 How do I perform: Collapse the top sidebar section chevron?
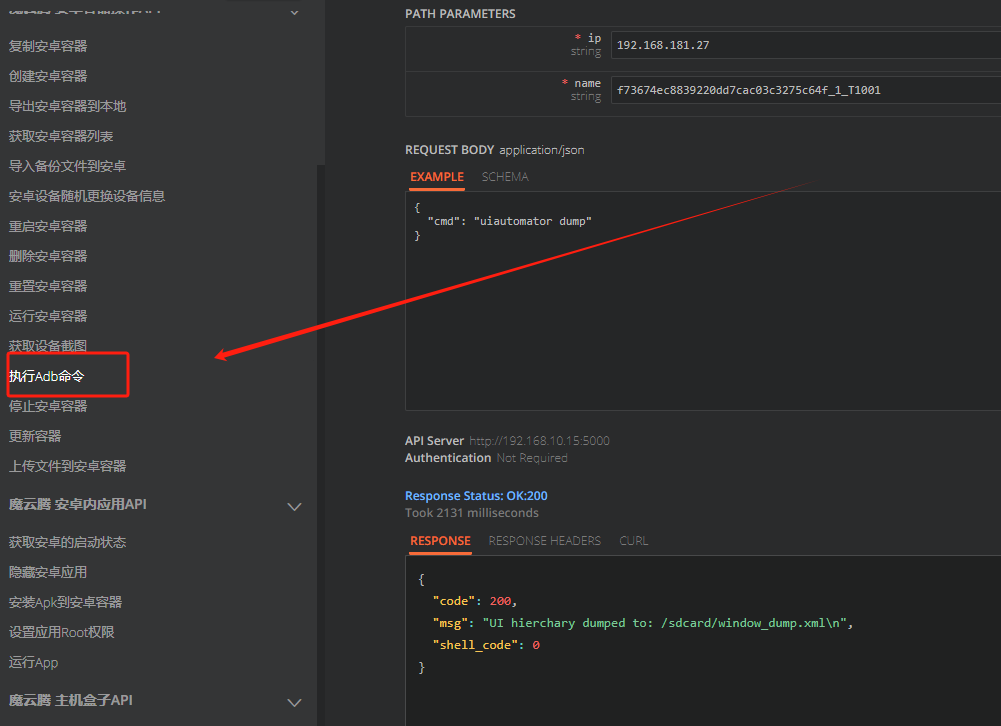tap(294, 12)
